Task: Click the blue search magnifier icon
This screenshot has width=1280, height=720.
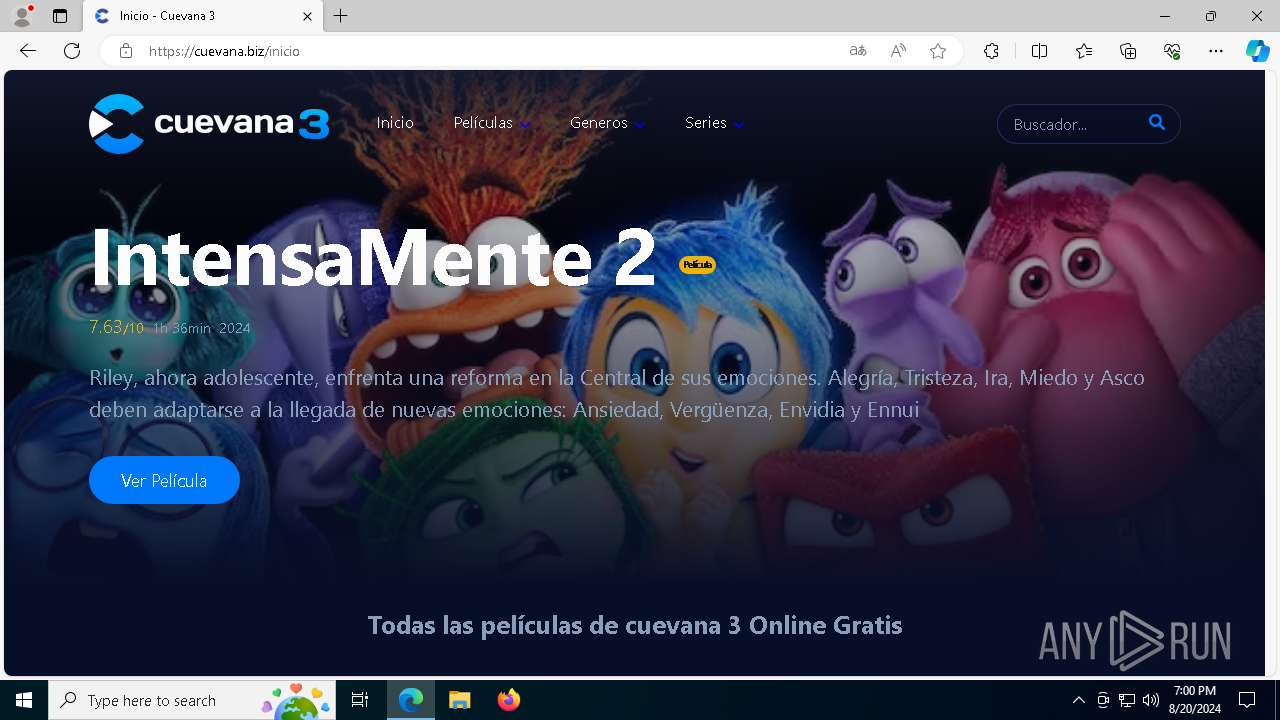Action: 1157,122
